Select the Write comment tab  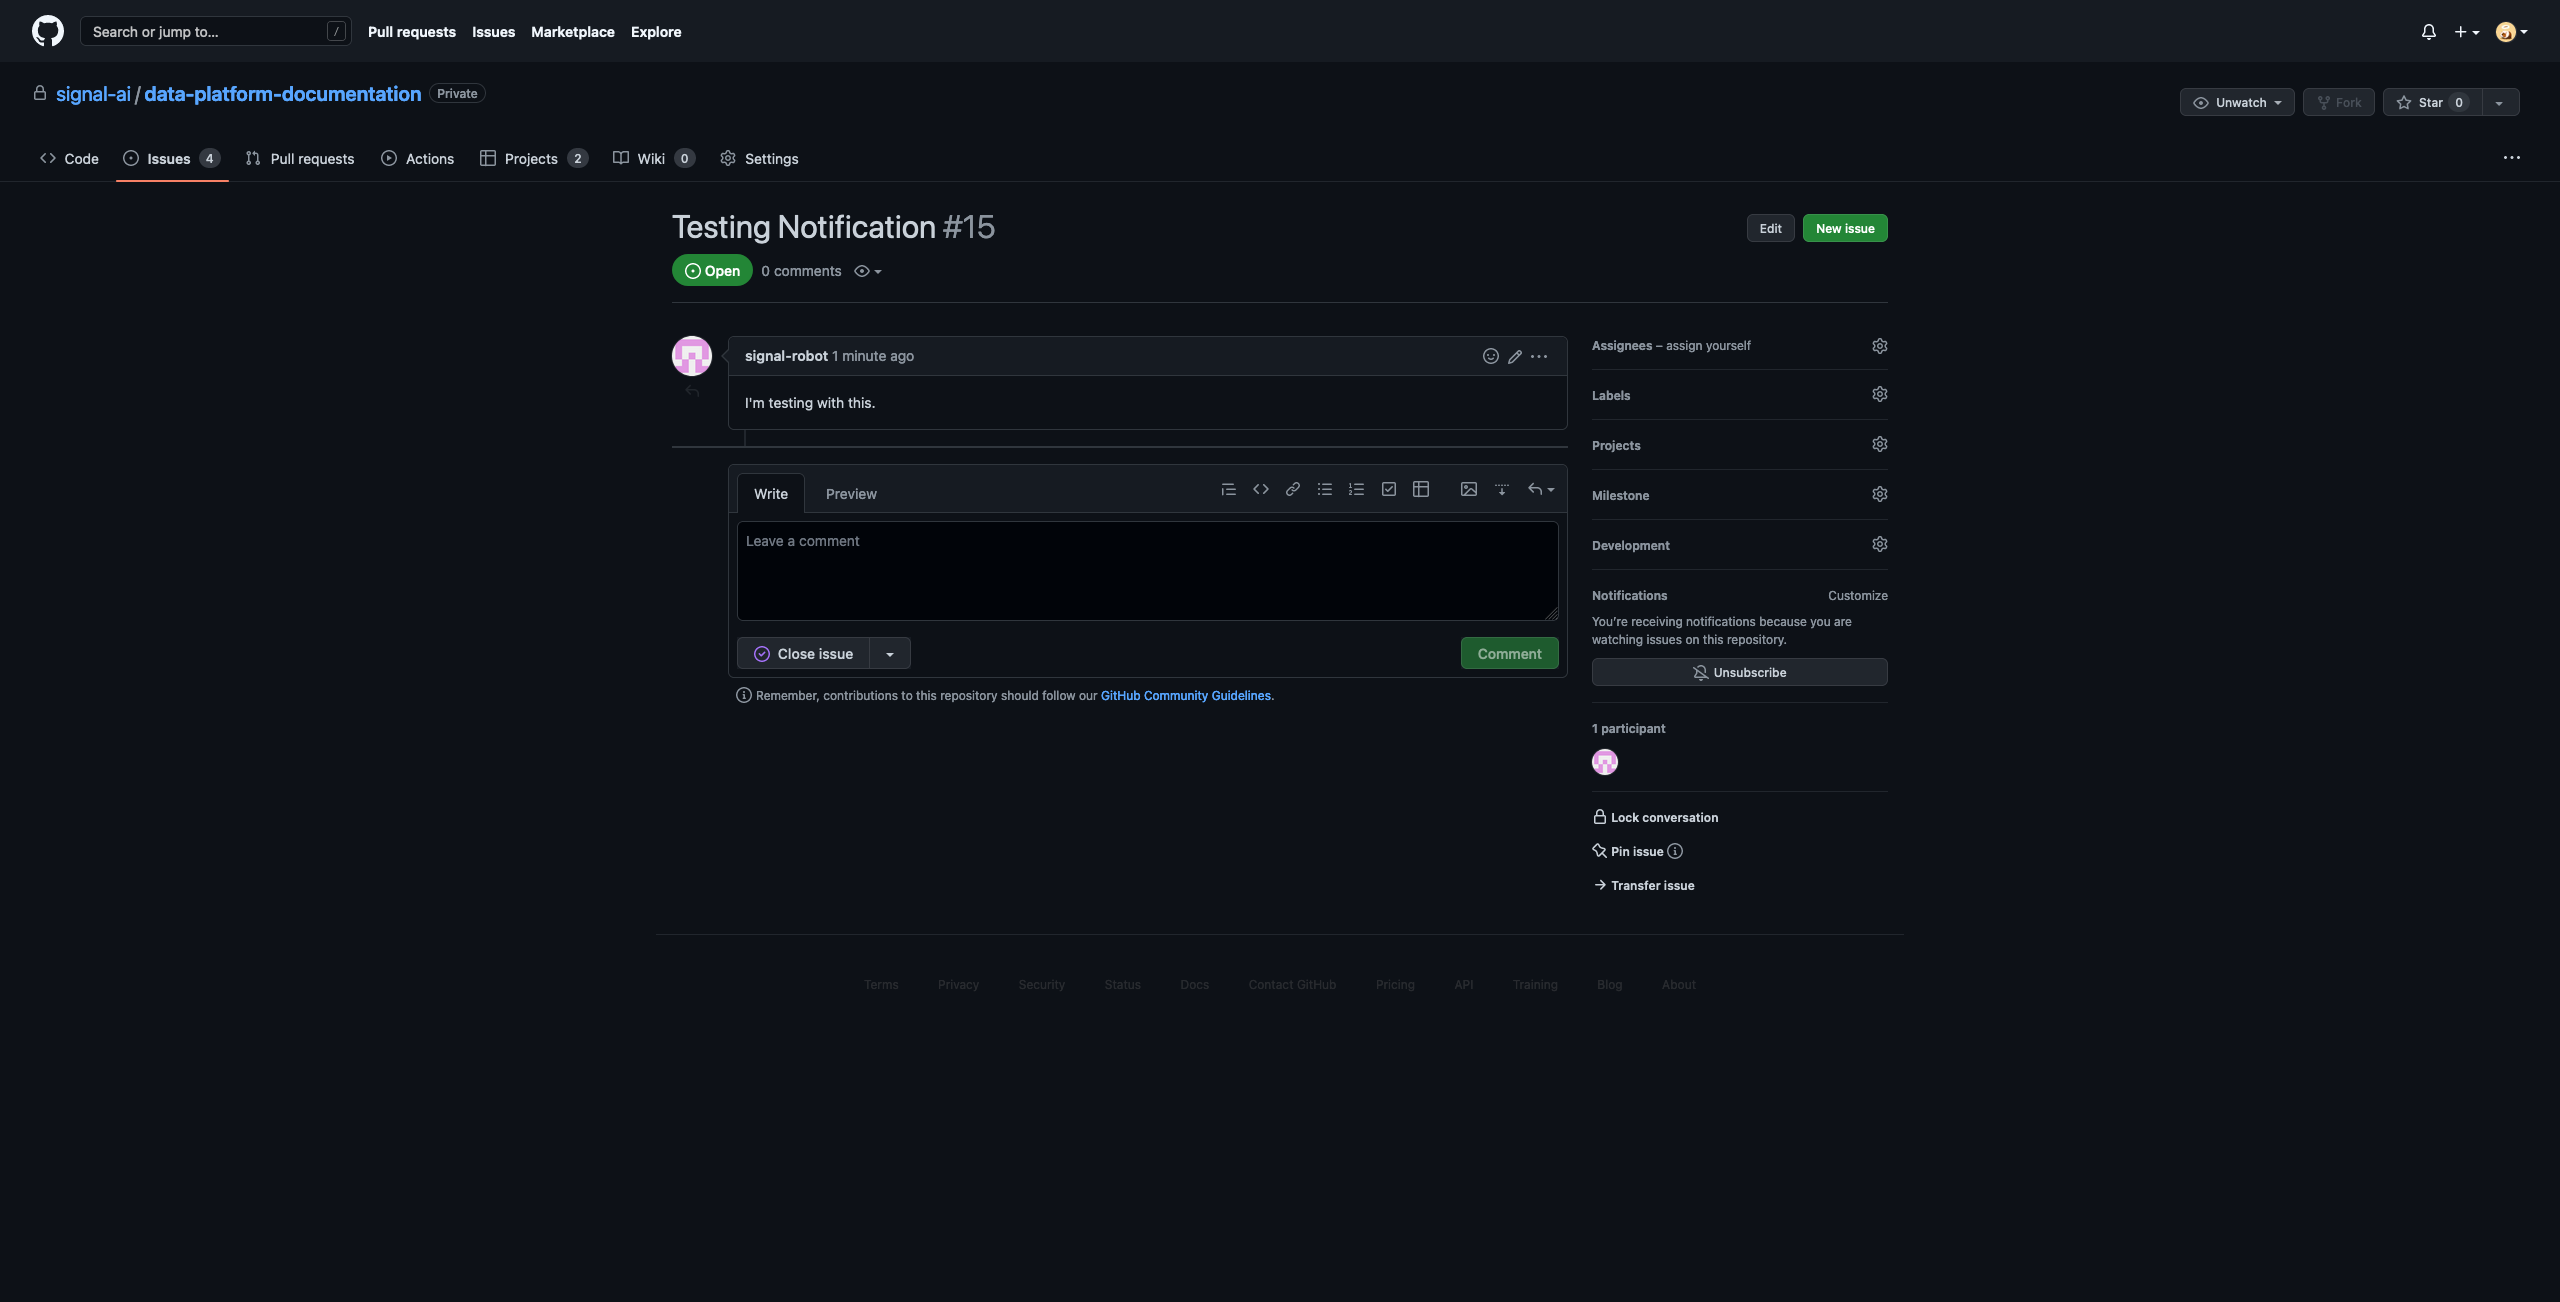tap(770, 494)
